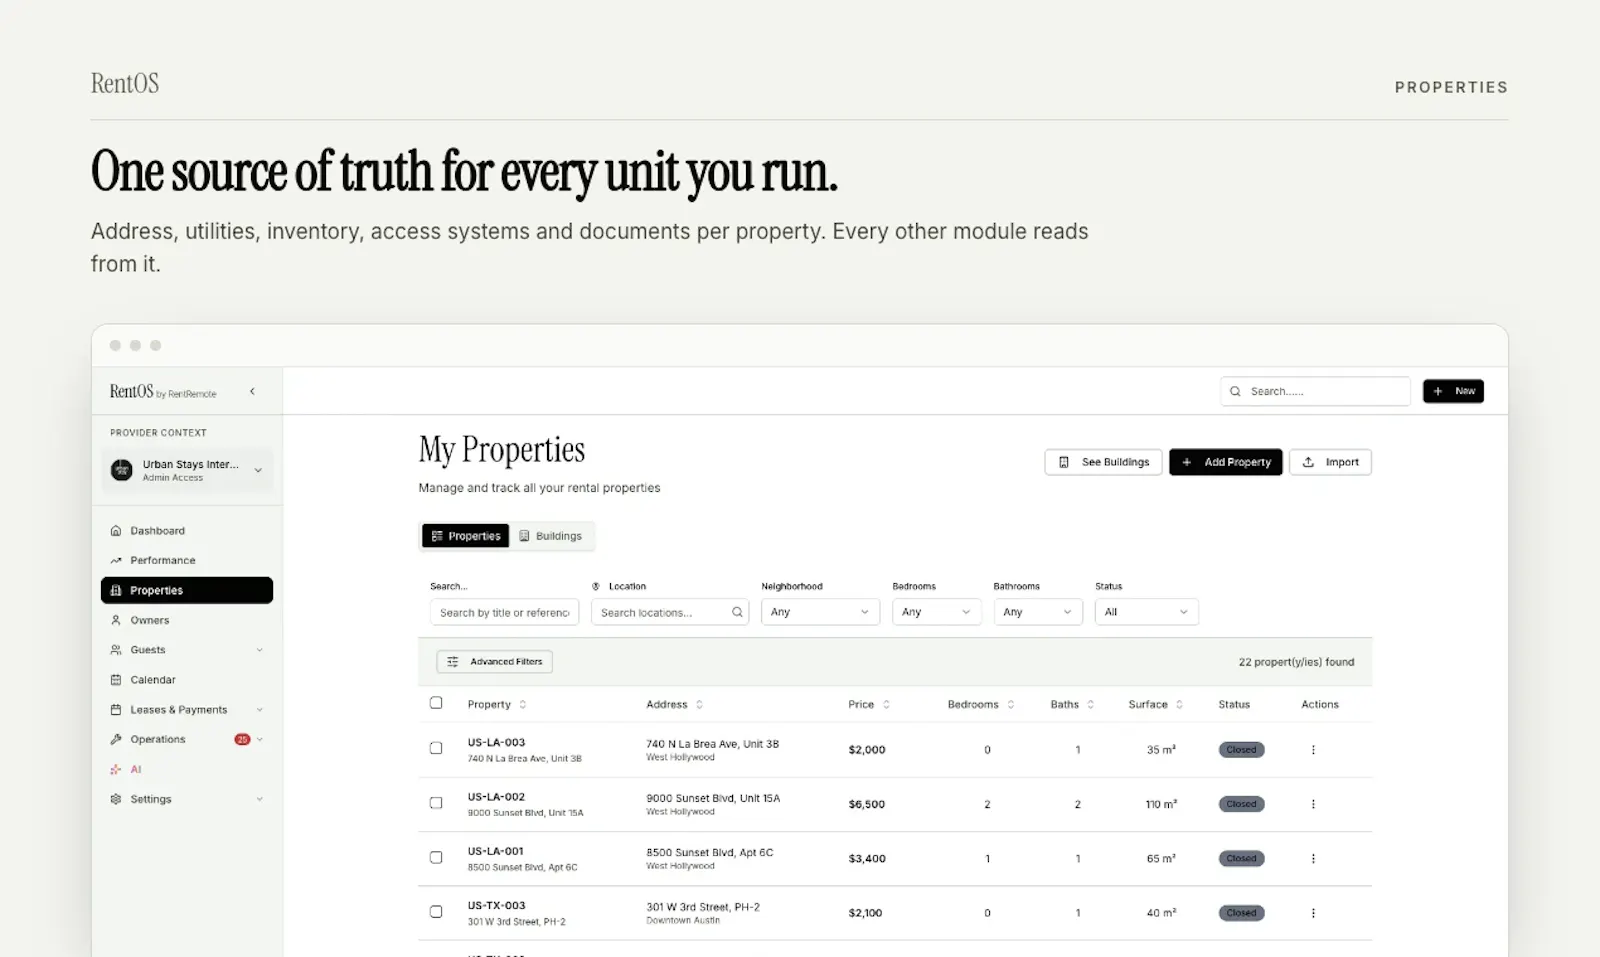Click the Import button
The image size is (1600, 957).
click(x=1330, y=462)
